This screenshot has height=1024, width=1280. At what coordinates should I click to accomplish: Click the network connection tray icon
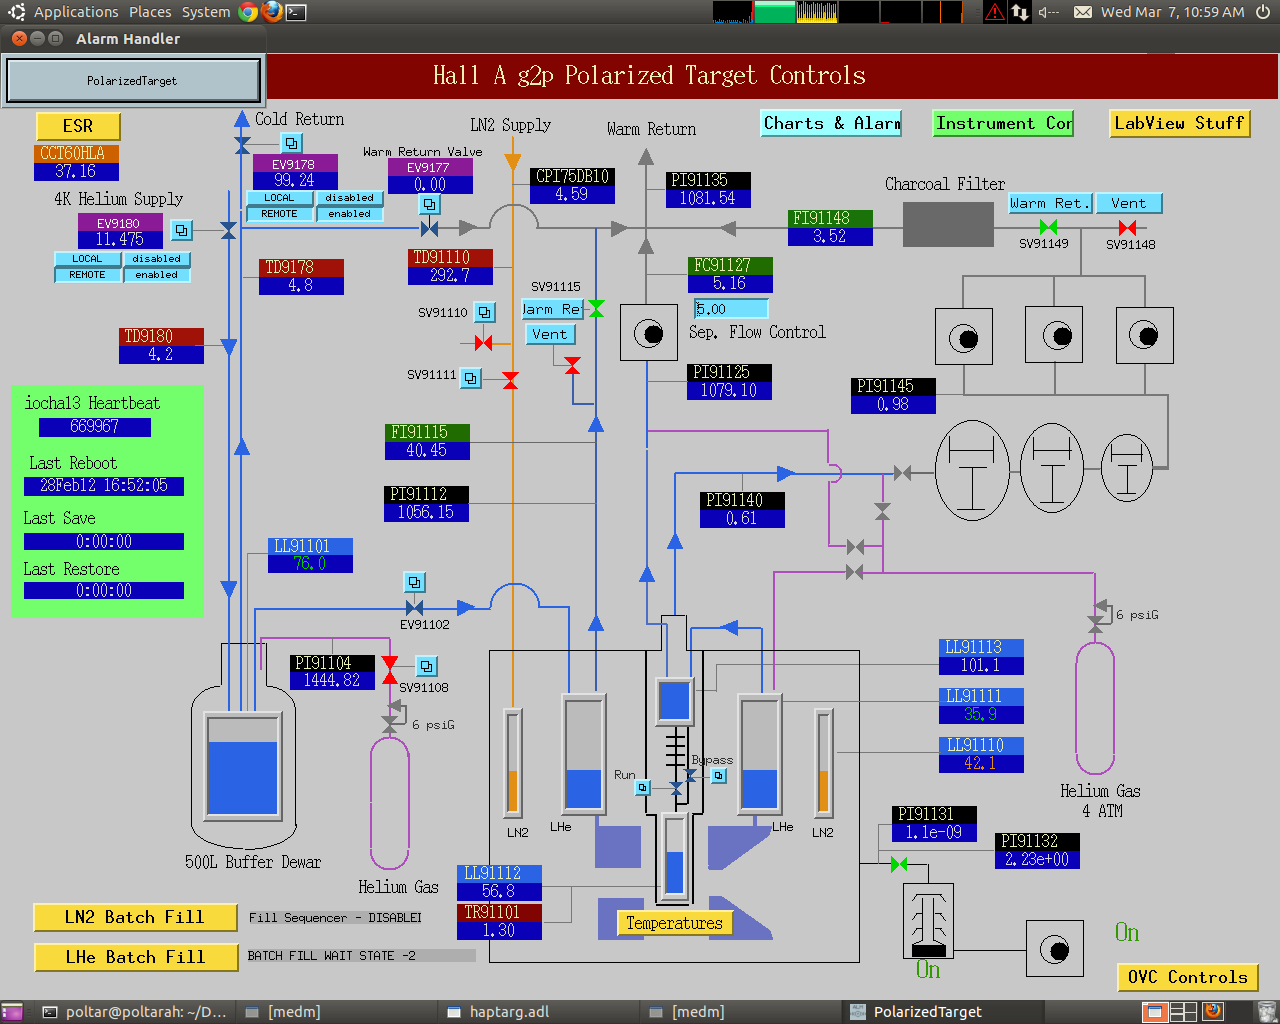(1020, 12)
